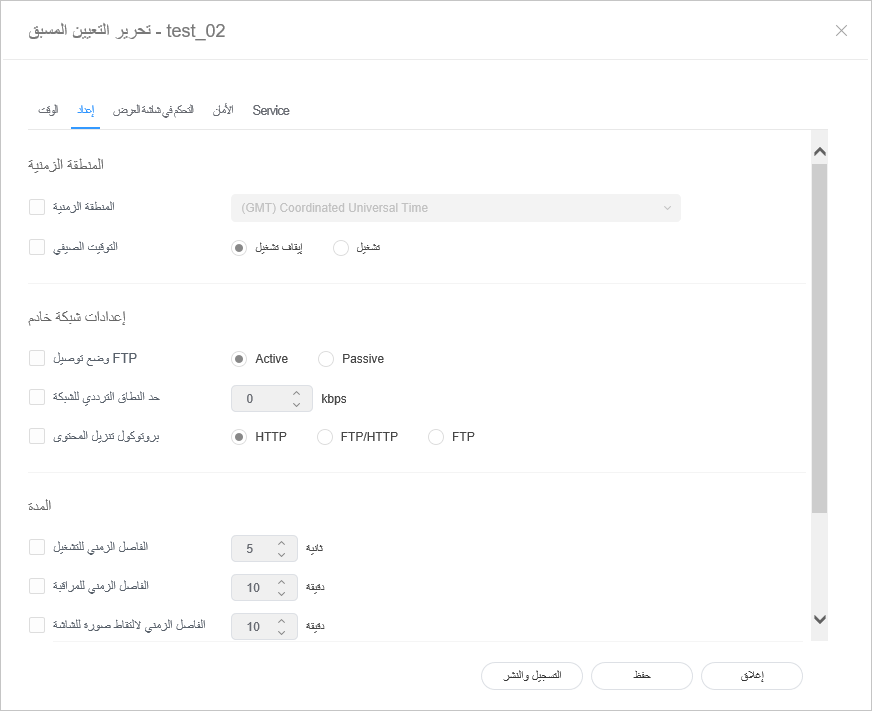Decrease the monitoring interval minutes value
The width and height of the screenshot is (872, 711).
(x=282, y=594)
